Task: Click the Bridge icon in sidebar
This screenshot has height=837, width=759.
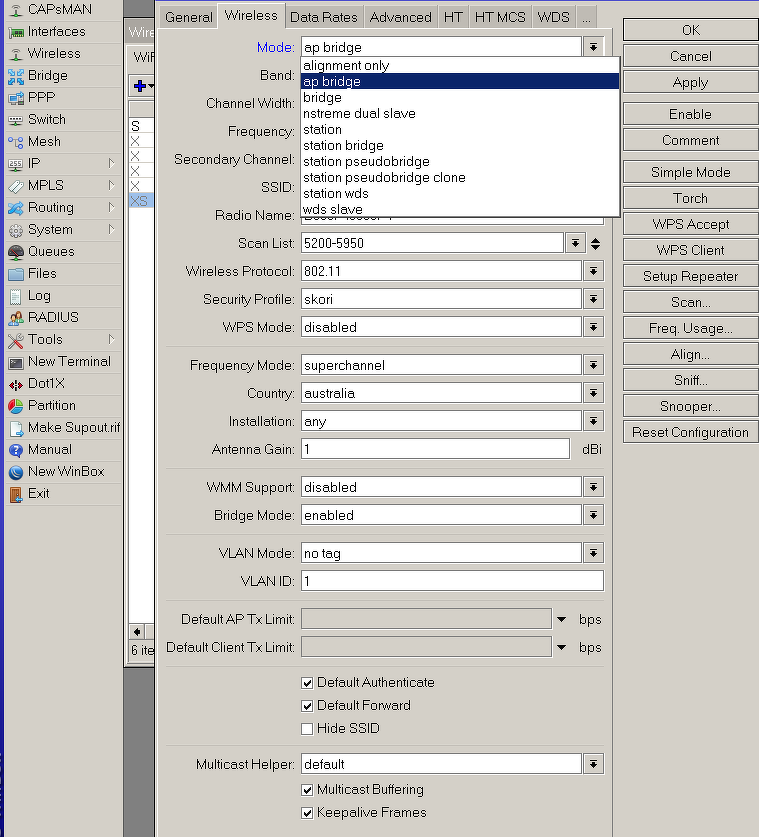Action: coord(16,76)
